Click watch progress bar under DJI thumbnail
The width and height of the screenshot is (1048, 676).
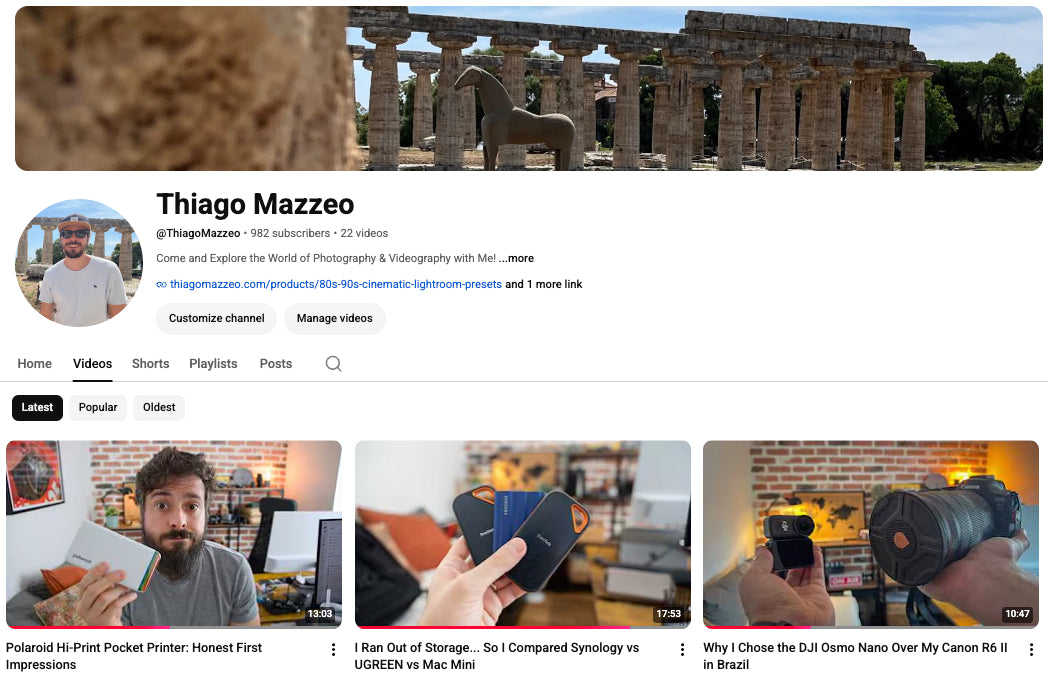click(871, 627)
